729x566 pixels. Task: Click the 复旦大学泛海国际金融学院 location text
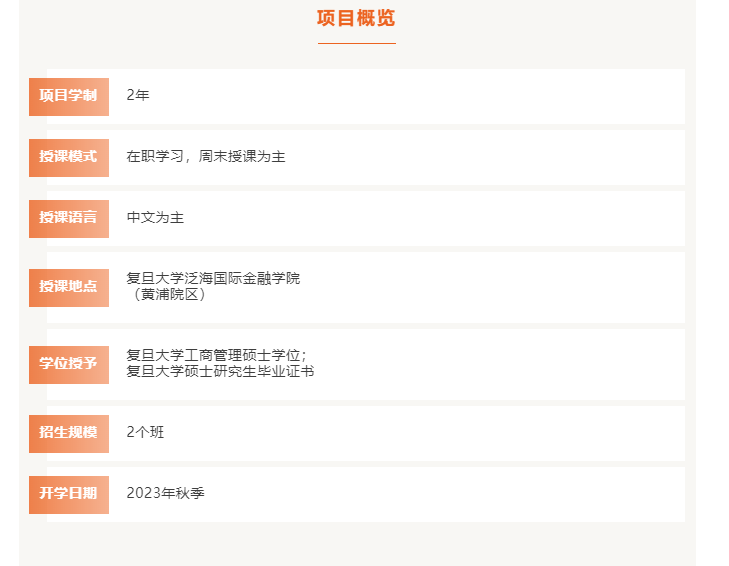[213, 279]
